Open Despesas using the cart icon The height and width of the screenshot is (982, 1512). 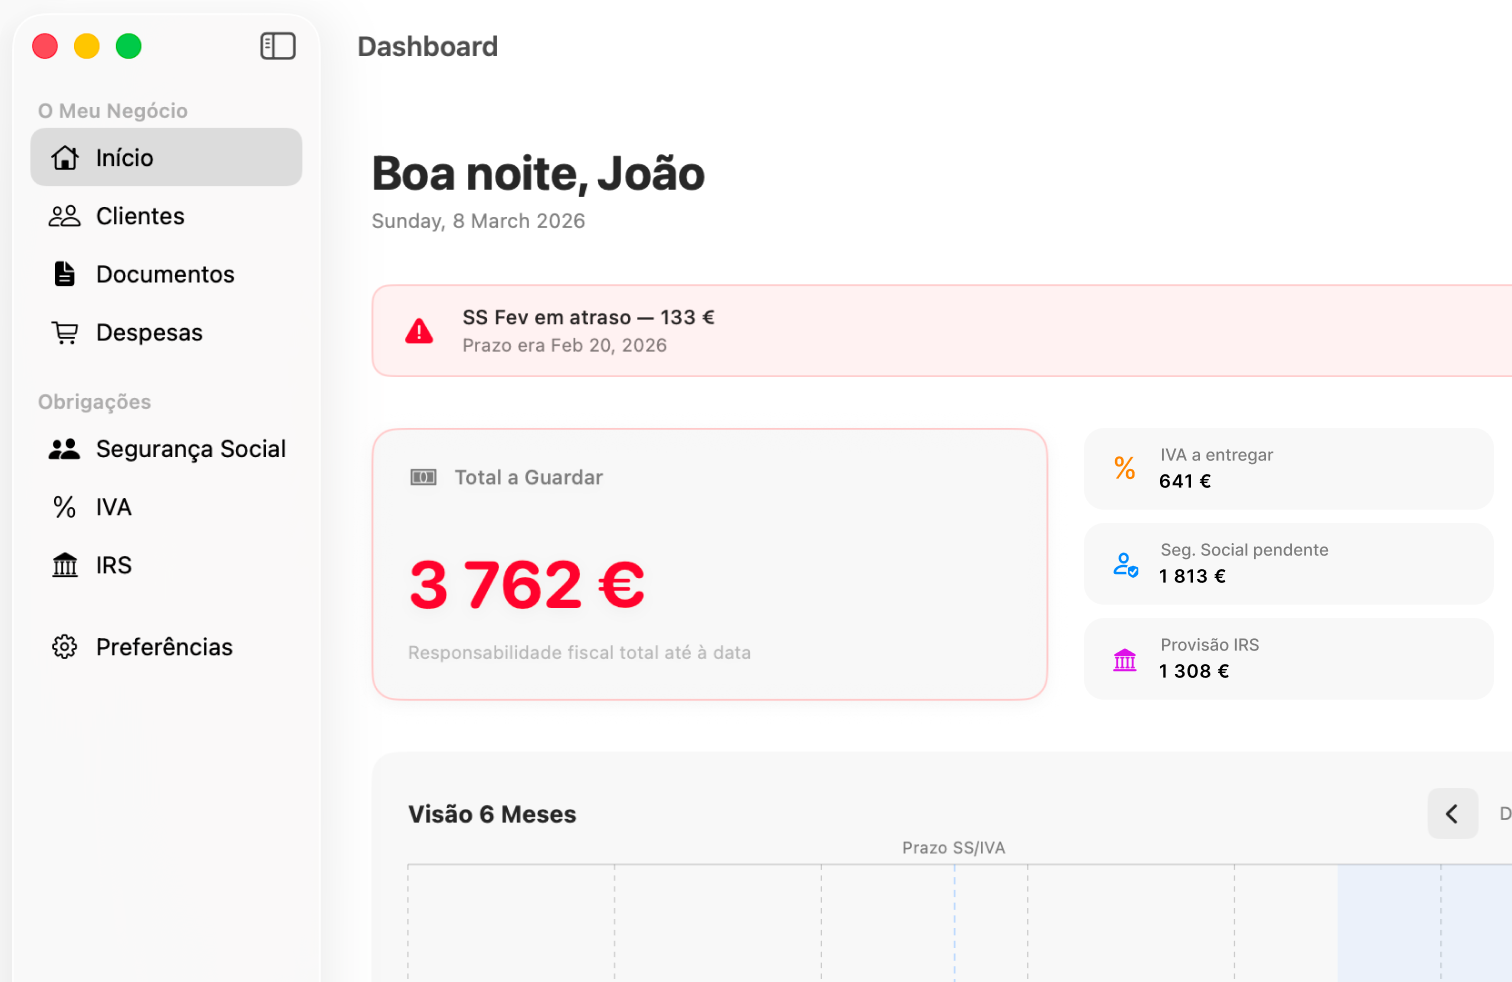tap(64, 332)
